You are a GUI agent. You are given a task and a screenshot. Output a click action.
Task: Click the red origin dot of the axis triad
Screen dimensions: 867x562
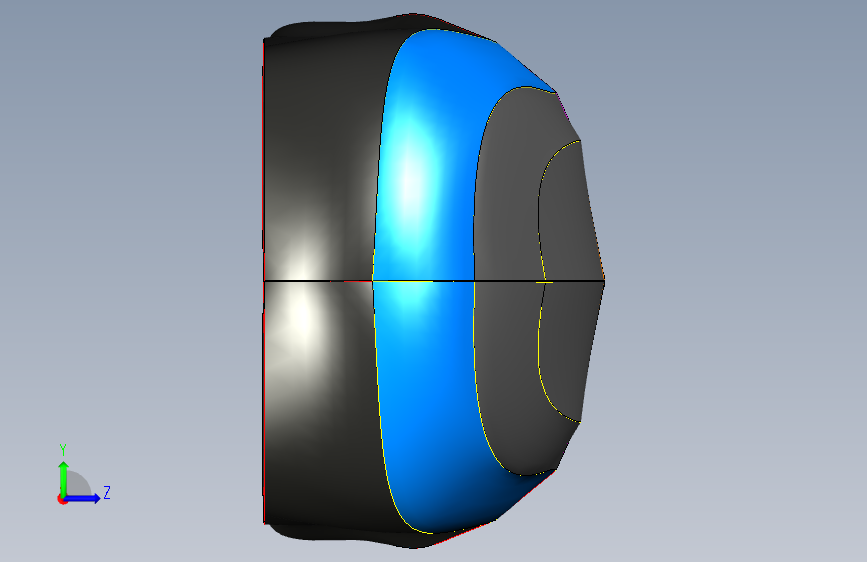point(62,499)
